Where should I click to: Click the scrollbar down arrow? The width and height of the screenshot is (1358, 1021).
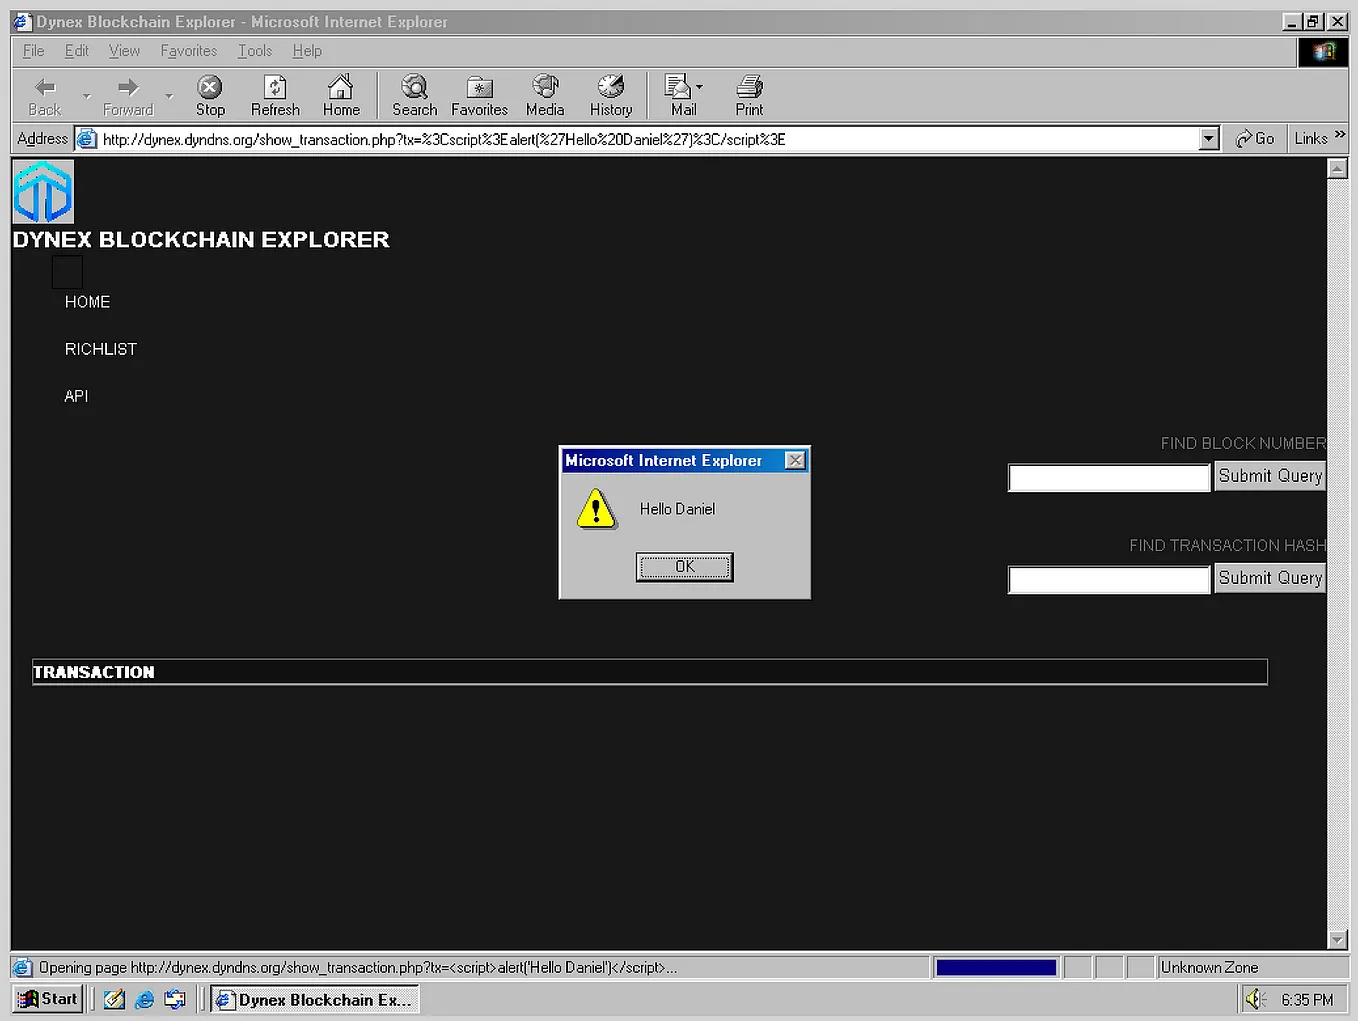point(1337,939)
